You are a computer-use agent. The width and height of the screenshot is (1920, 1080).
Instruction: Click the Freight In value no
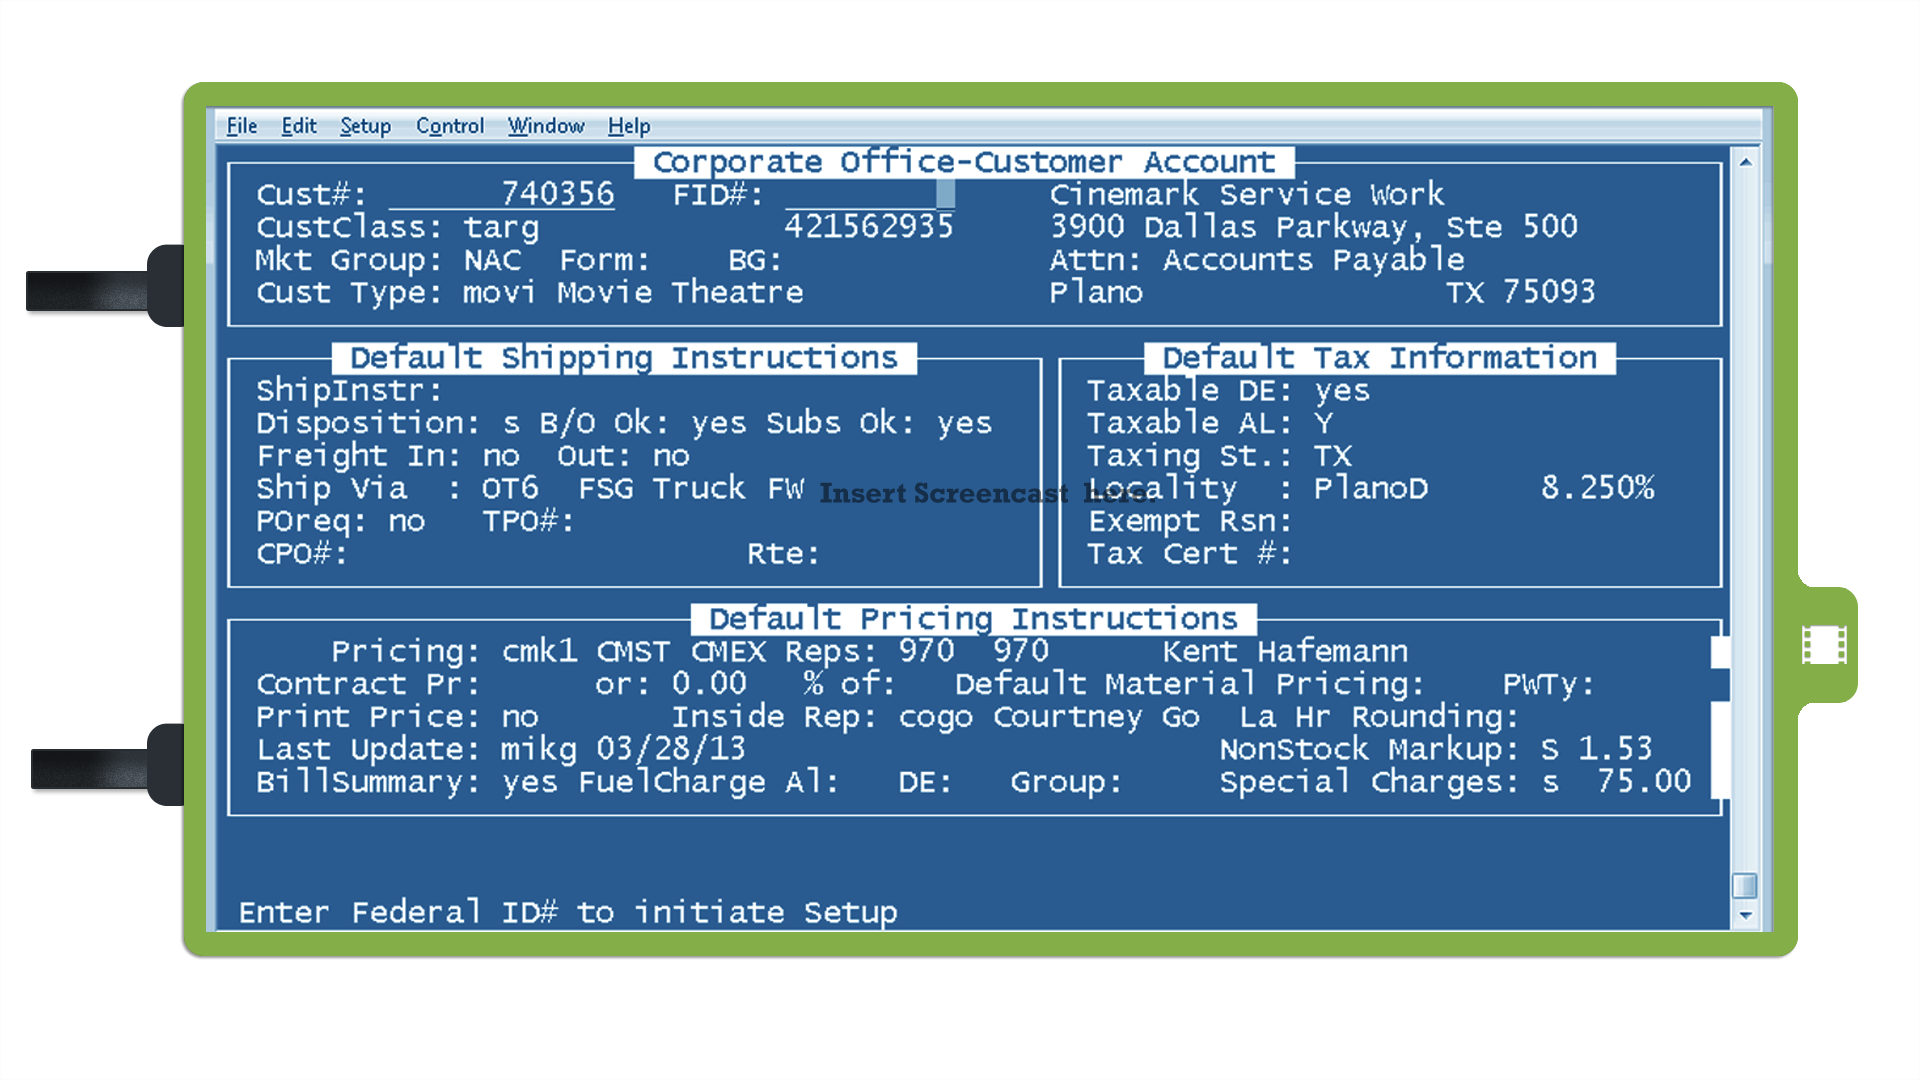[501, 456]
